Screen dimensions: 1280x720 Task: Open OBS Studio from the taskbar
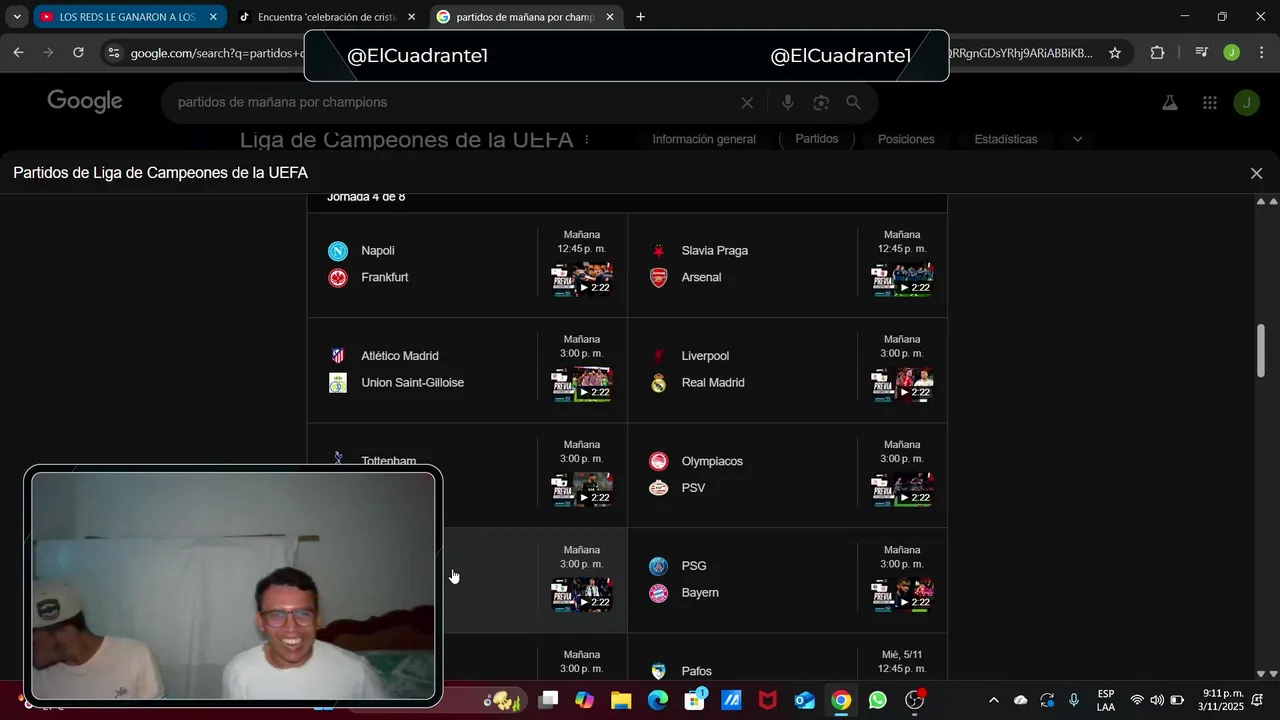click(x=915, y=700)
